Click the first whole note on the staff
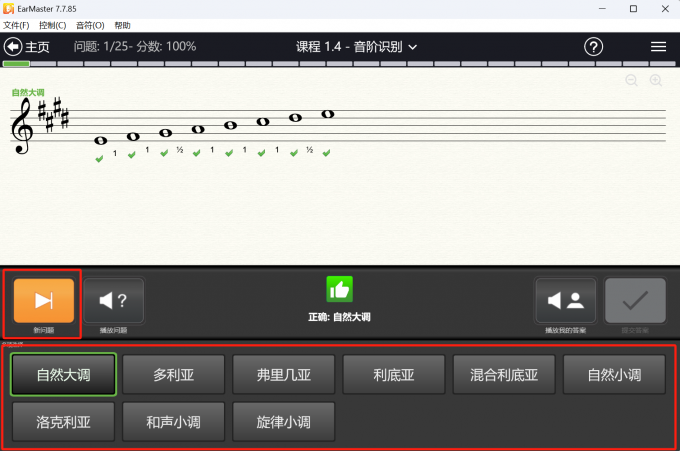The image size is (680, 451). (101, 141)
